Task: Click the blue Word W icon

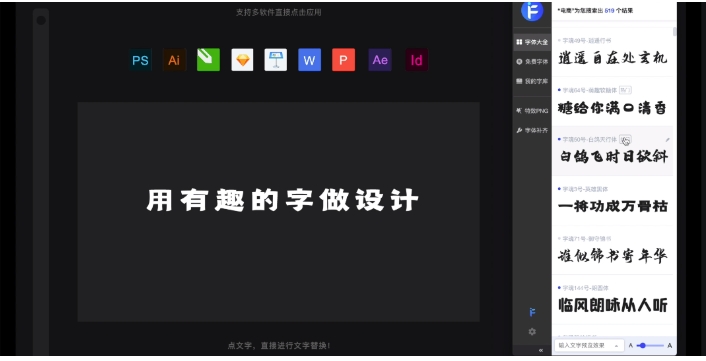Action: coord(309,60)
